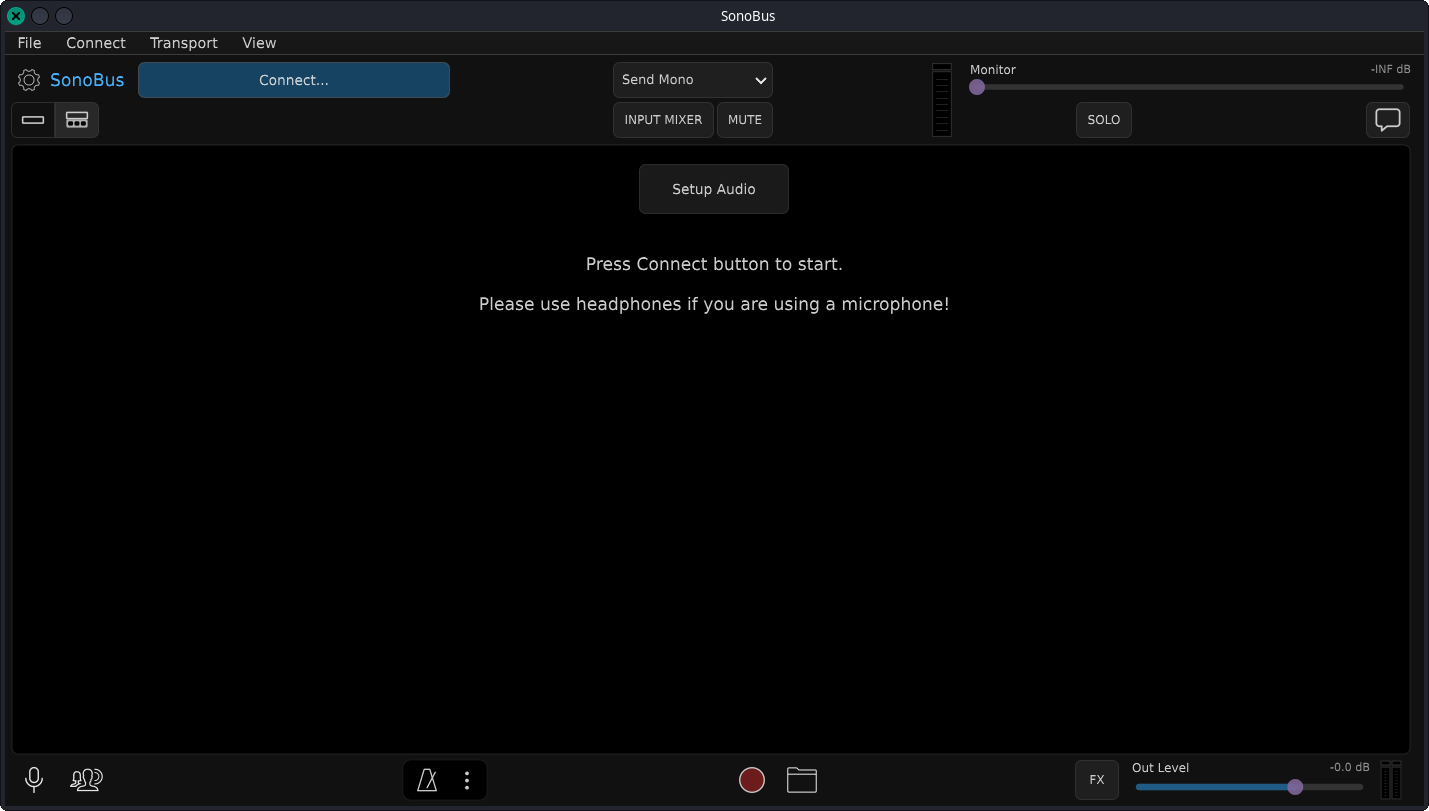Toggle the metronome icon
Image resolution: width=1429 pixels, height=811 pixels.
click(x=427, y=780)
